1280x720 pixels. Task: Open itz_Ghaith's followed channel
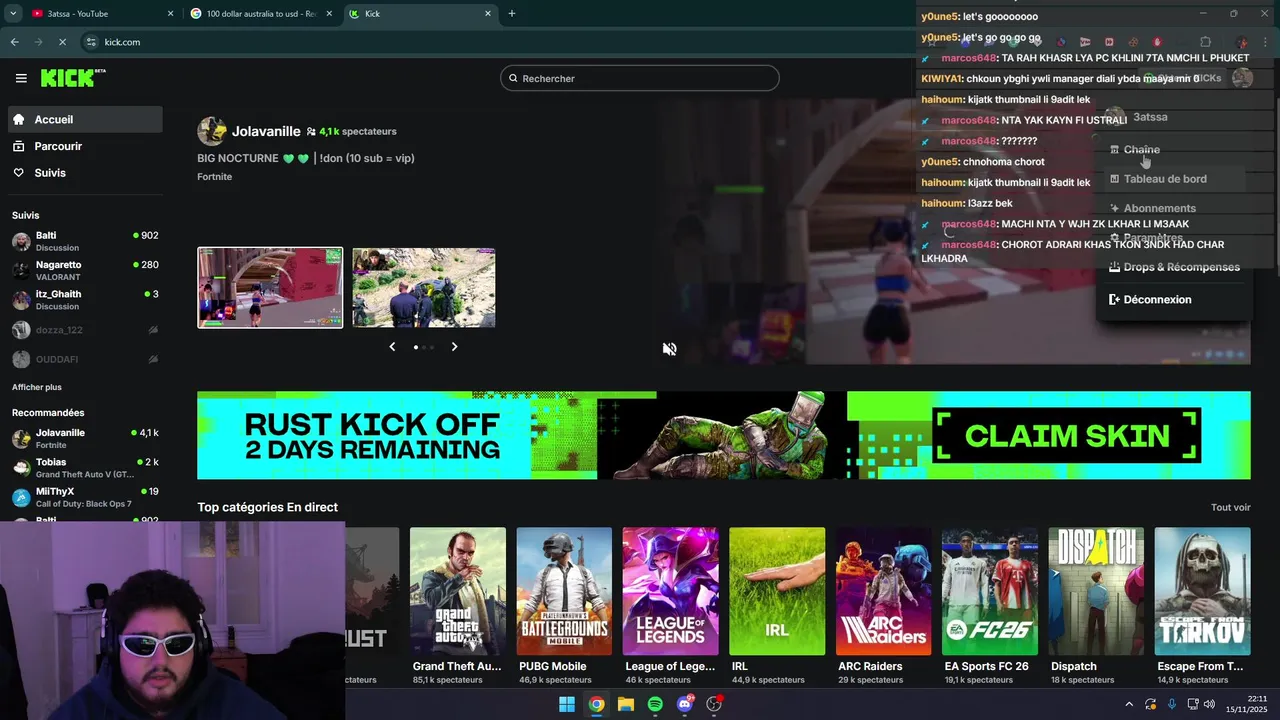click(86, 300)
